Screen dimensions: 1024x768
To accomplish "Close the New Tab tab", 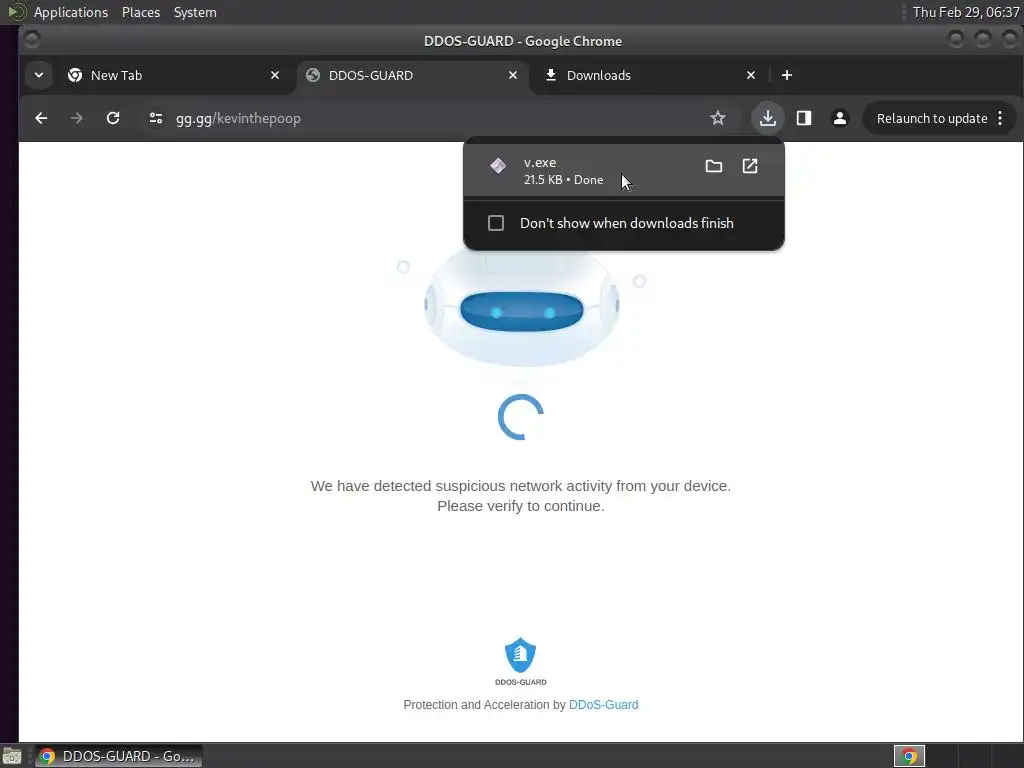I will (275, 75).
